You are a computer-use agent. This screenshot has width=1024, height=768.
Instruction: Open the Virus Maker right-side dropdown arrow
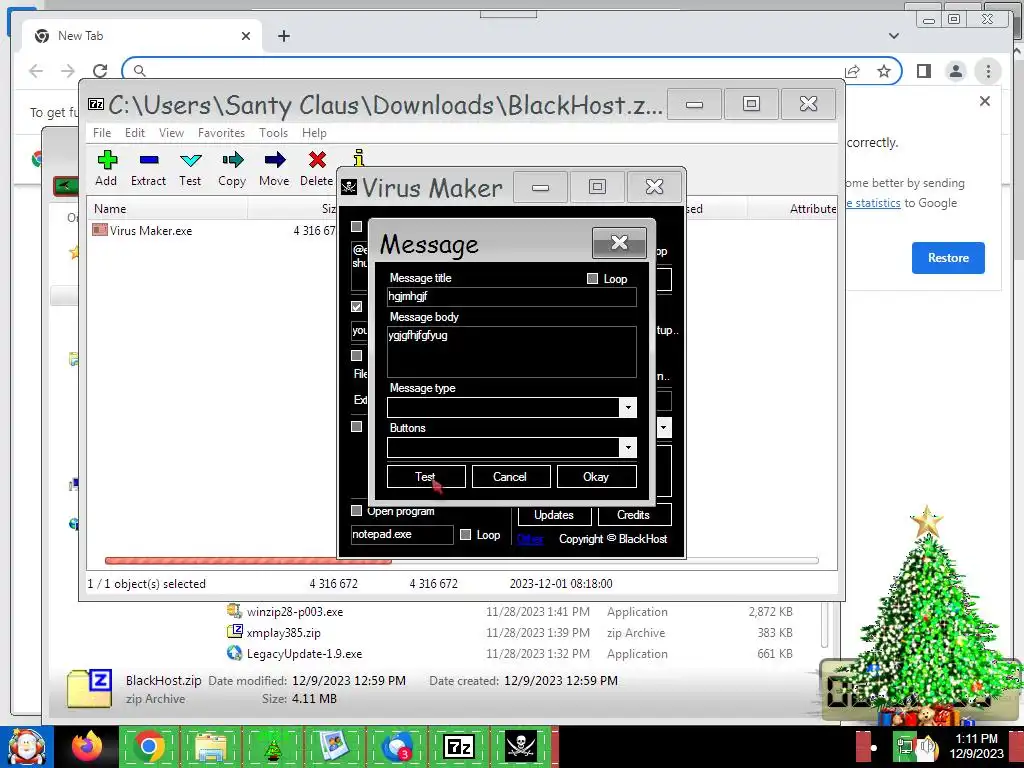tap(664, 428)
